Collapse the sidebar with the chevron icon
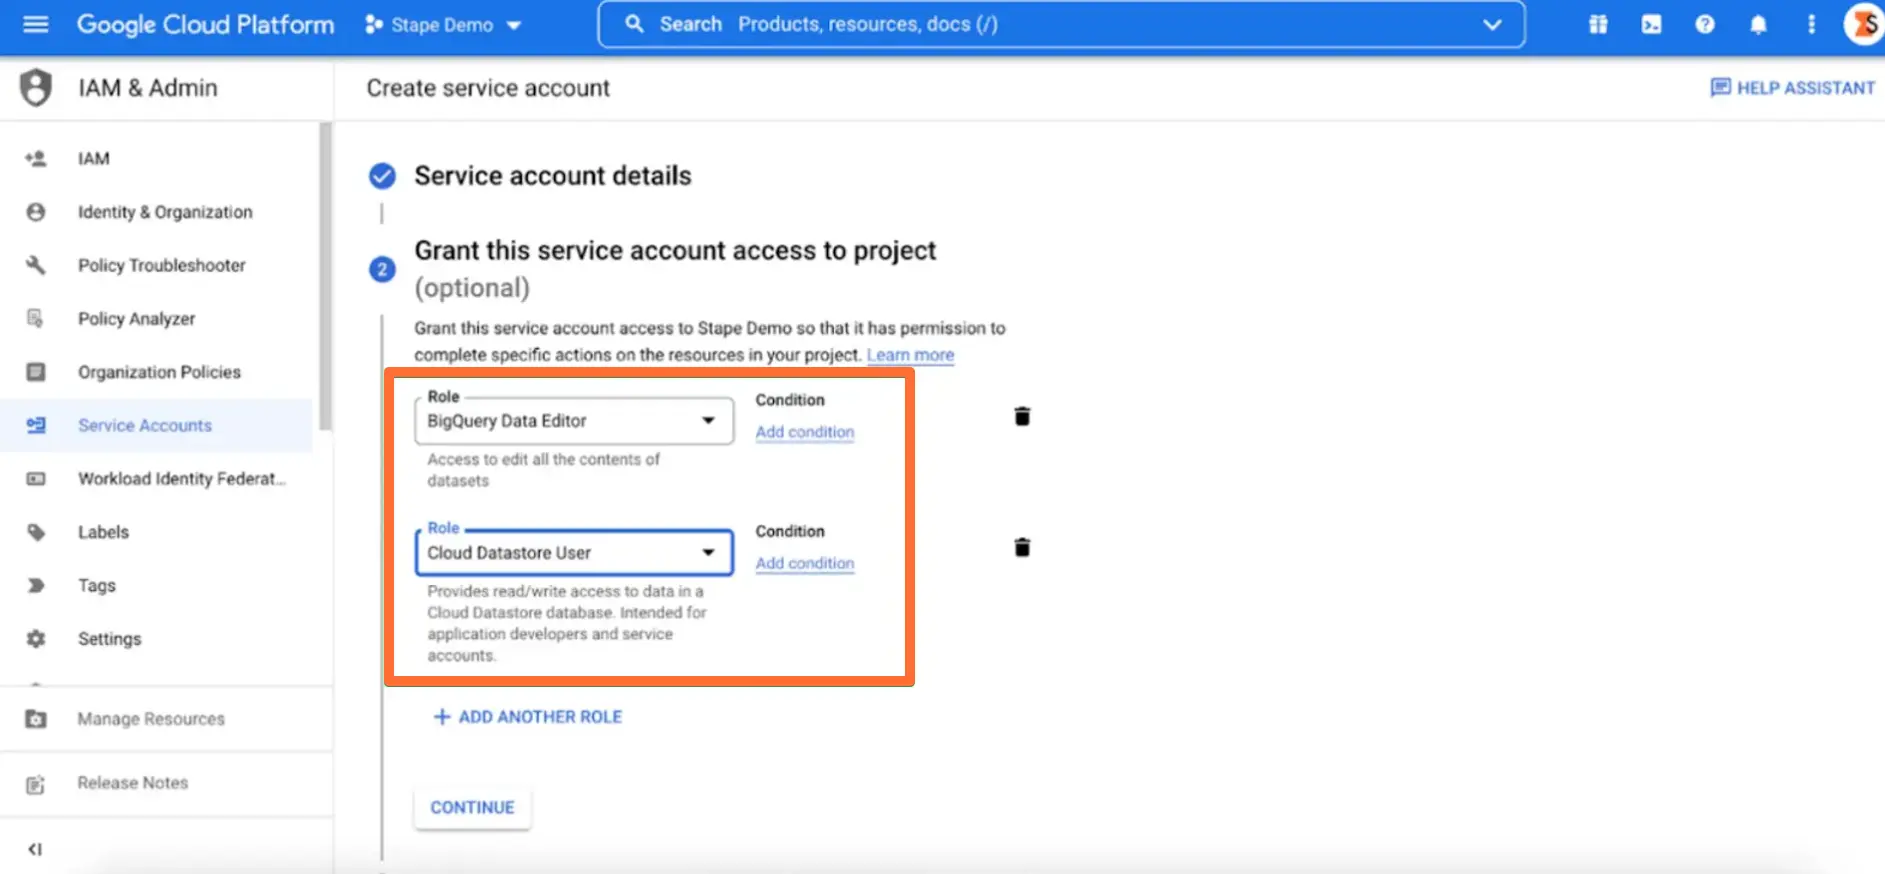 click(x=35, y=849)
